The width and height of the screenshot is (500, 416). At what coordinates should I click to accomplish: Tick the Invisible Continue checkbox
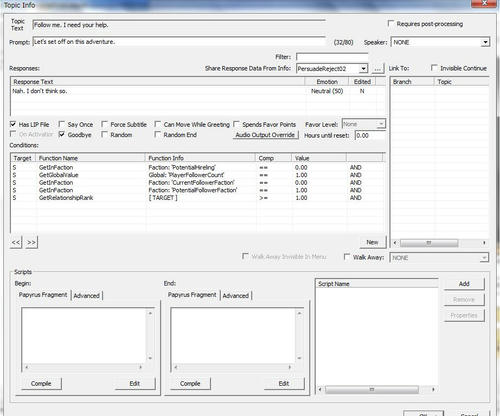click(x=434, y=68)
